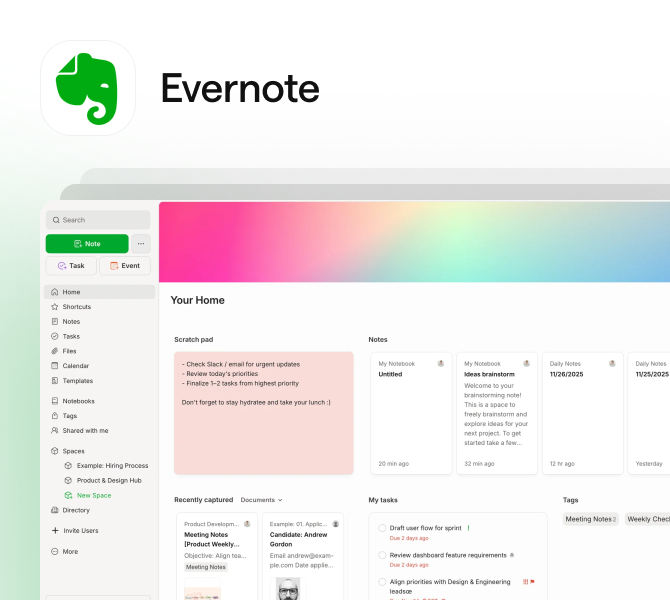Check off Review dashboard feature requirements

tap(382, 555)
